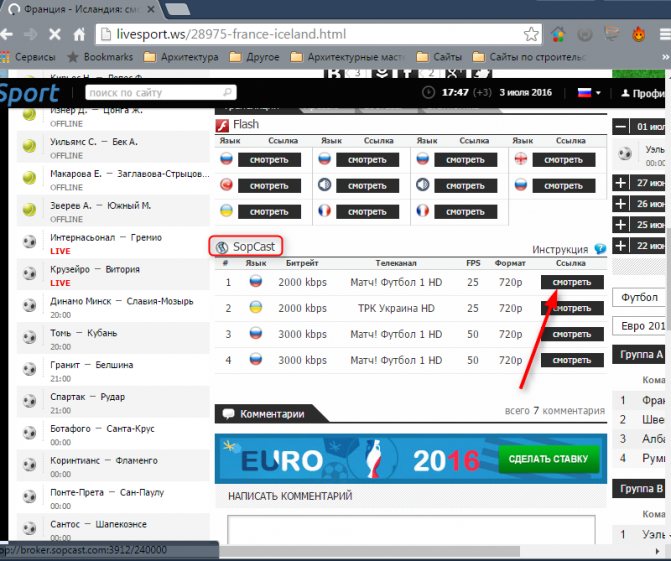Expand the 26 июня section
Viewport: 671px width, 561px height.
pos(621,204)
